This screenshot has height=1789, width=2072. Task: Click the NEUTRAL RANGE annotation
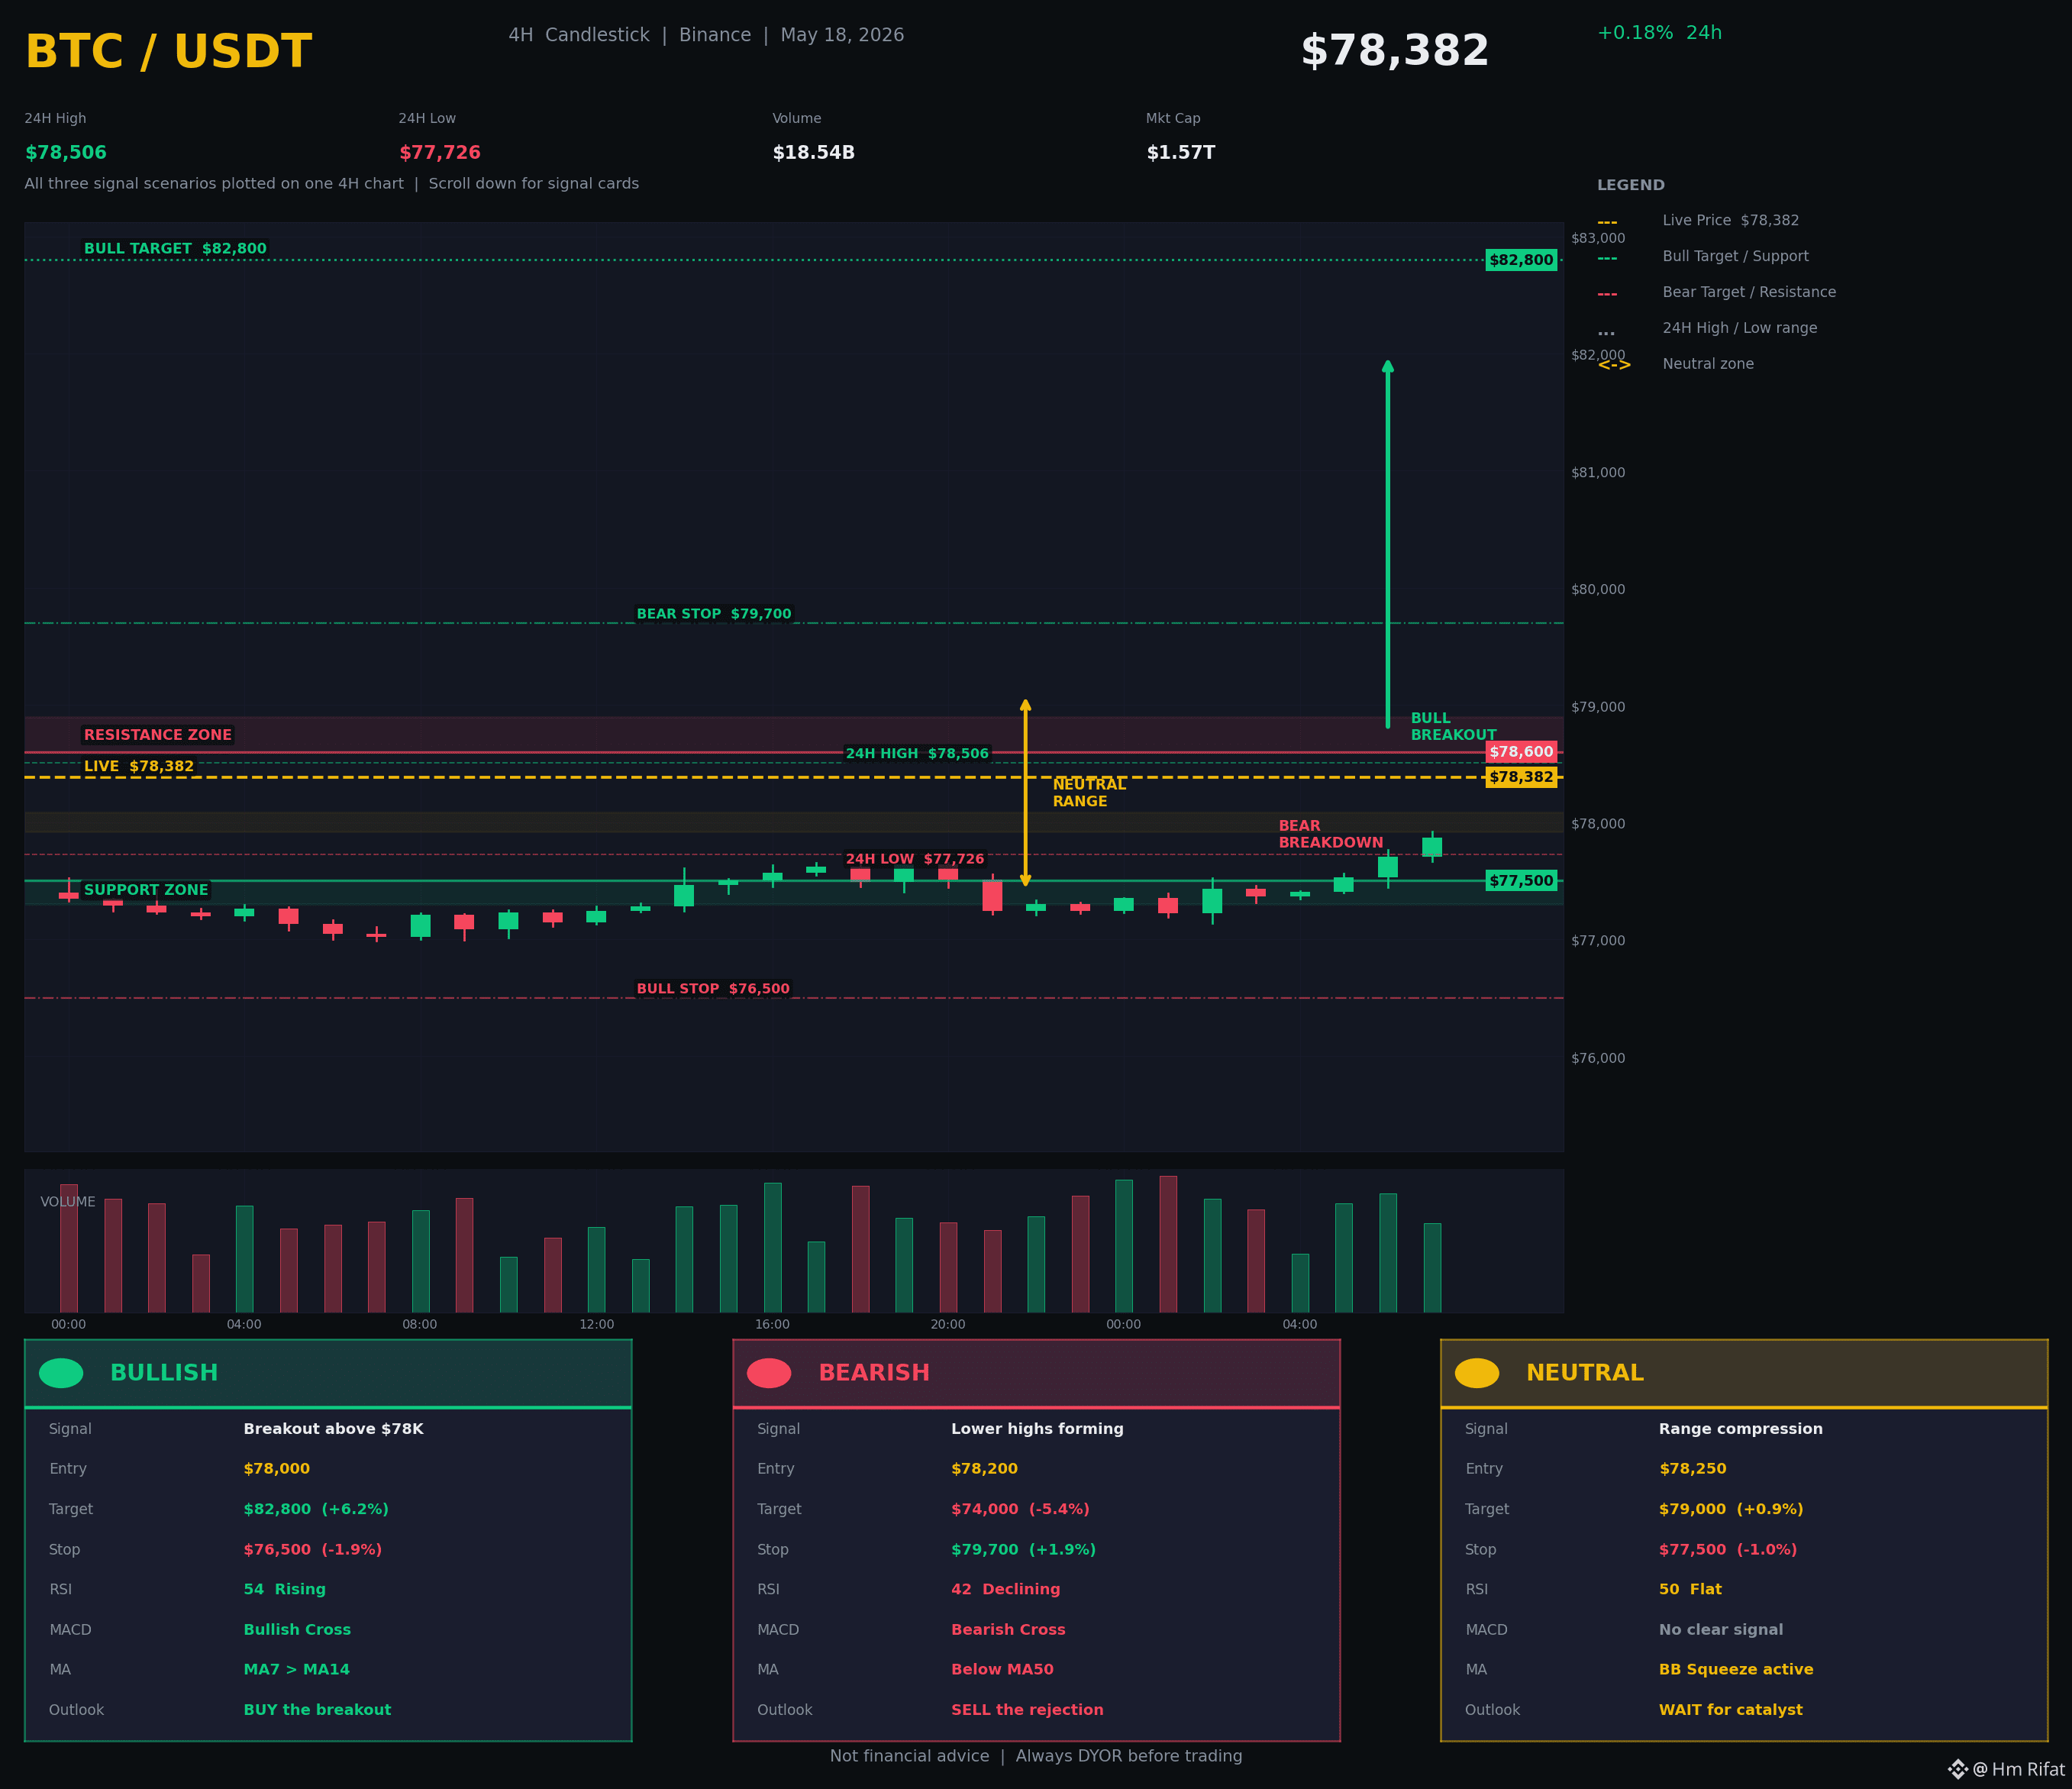[1089, 793]
